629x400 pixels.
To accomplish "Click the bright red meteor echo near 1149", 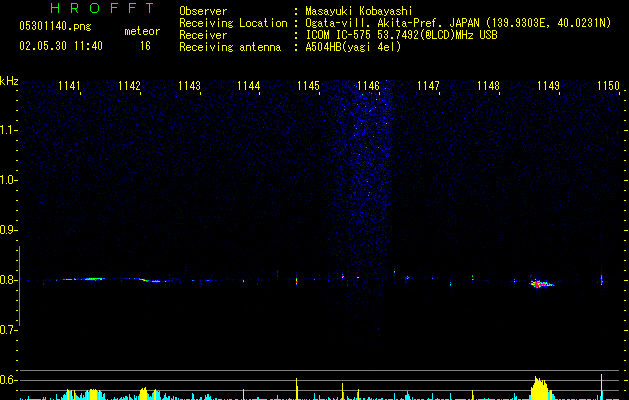I will 540,284.
